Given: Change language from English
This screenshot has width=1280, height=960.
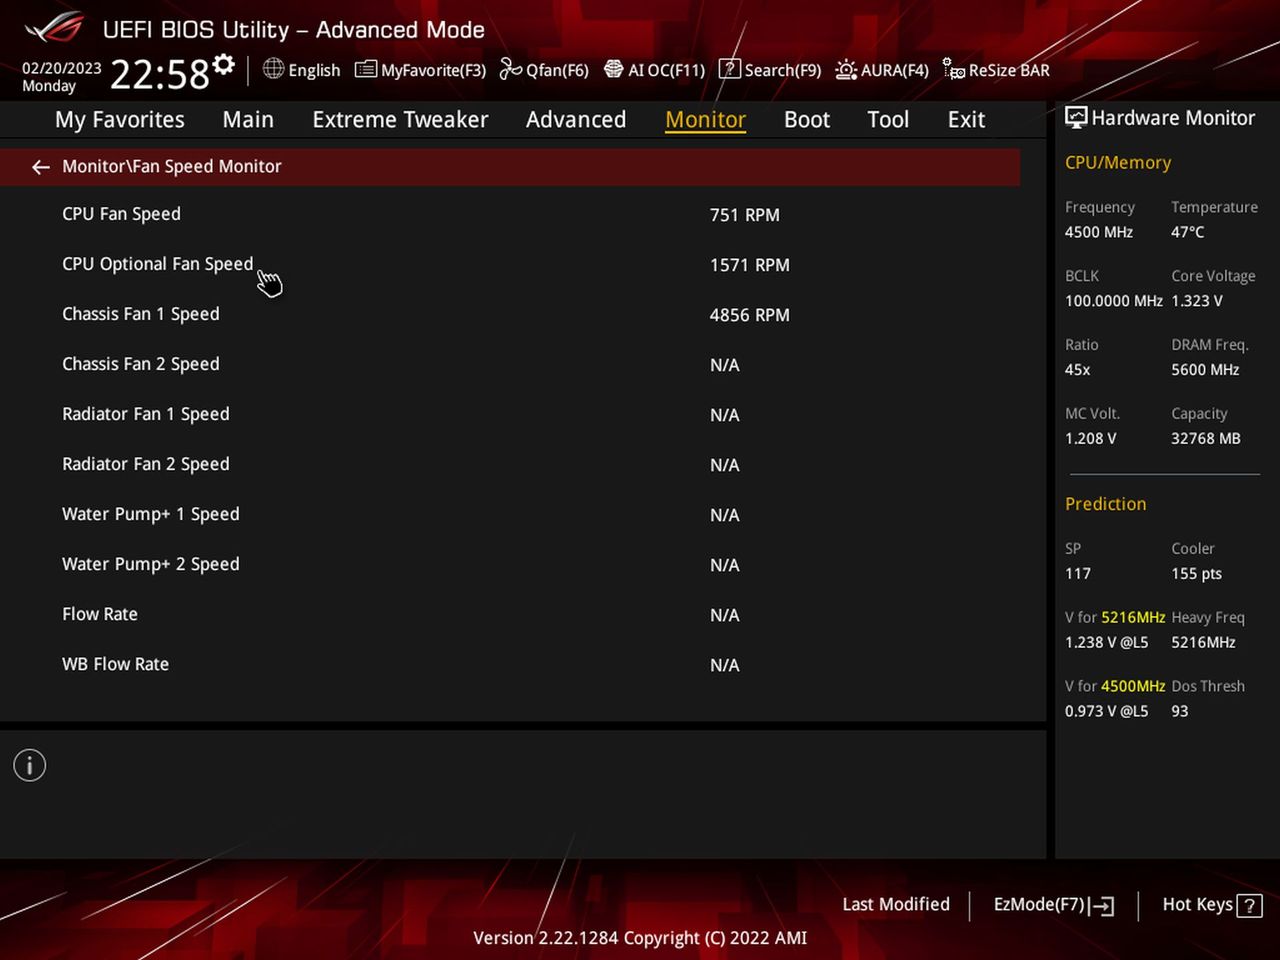Looking at the screenshot, I should (314, 70).
